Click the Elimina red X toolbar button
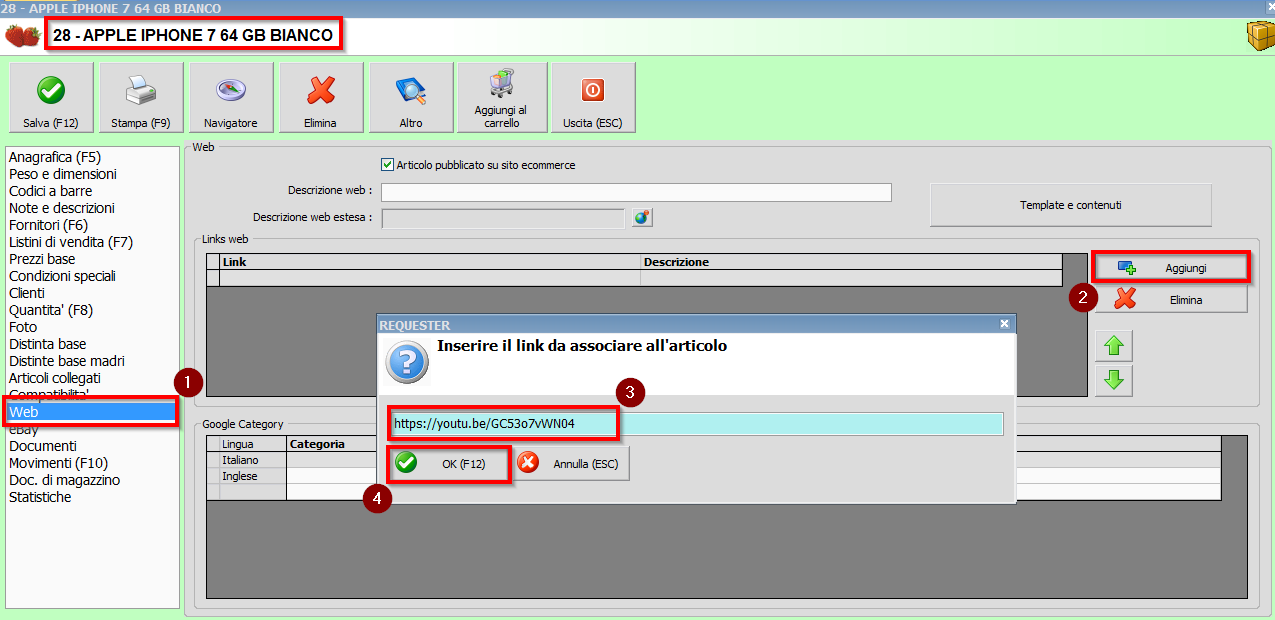Viewport: 1275px width, 620px height. point(321,97)
